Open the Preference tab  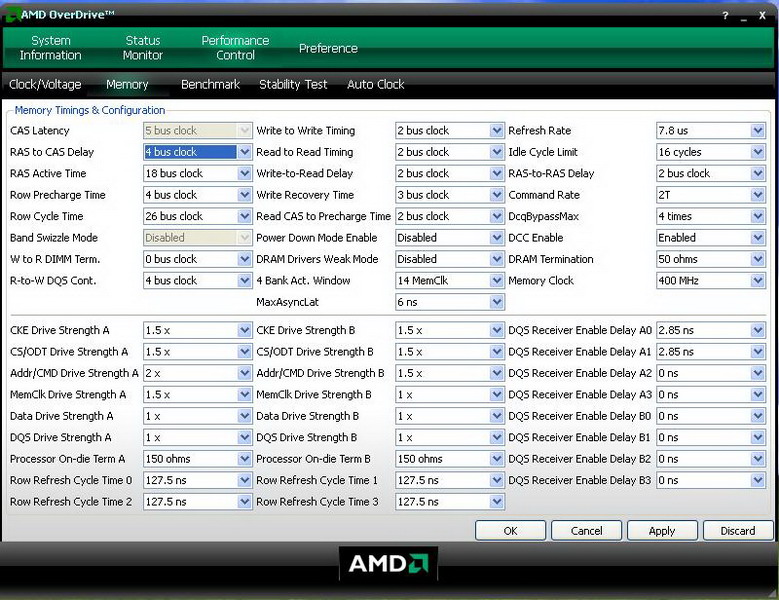tap(328, 48)
